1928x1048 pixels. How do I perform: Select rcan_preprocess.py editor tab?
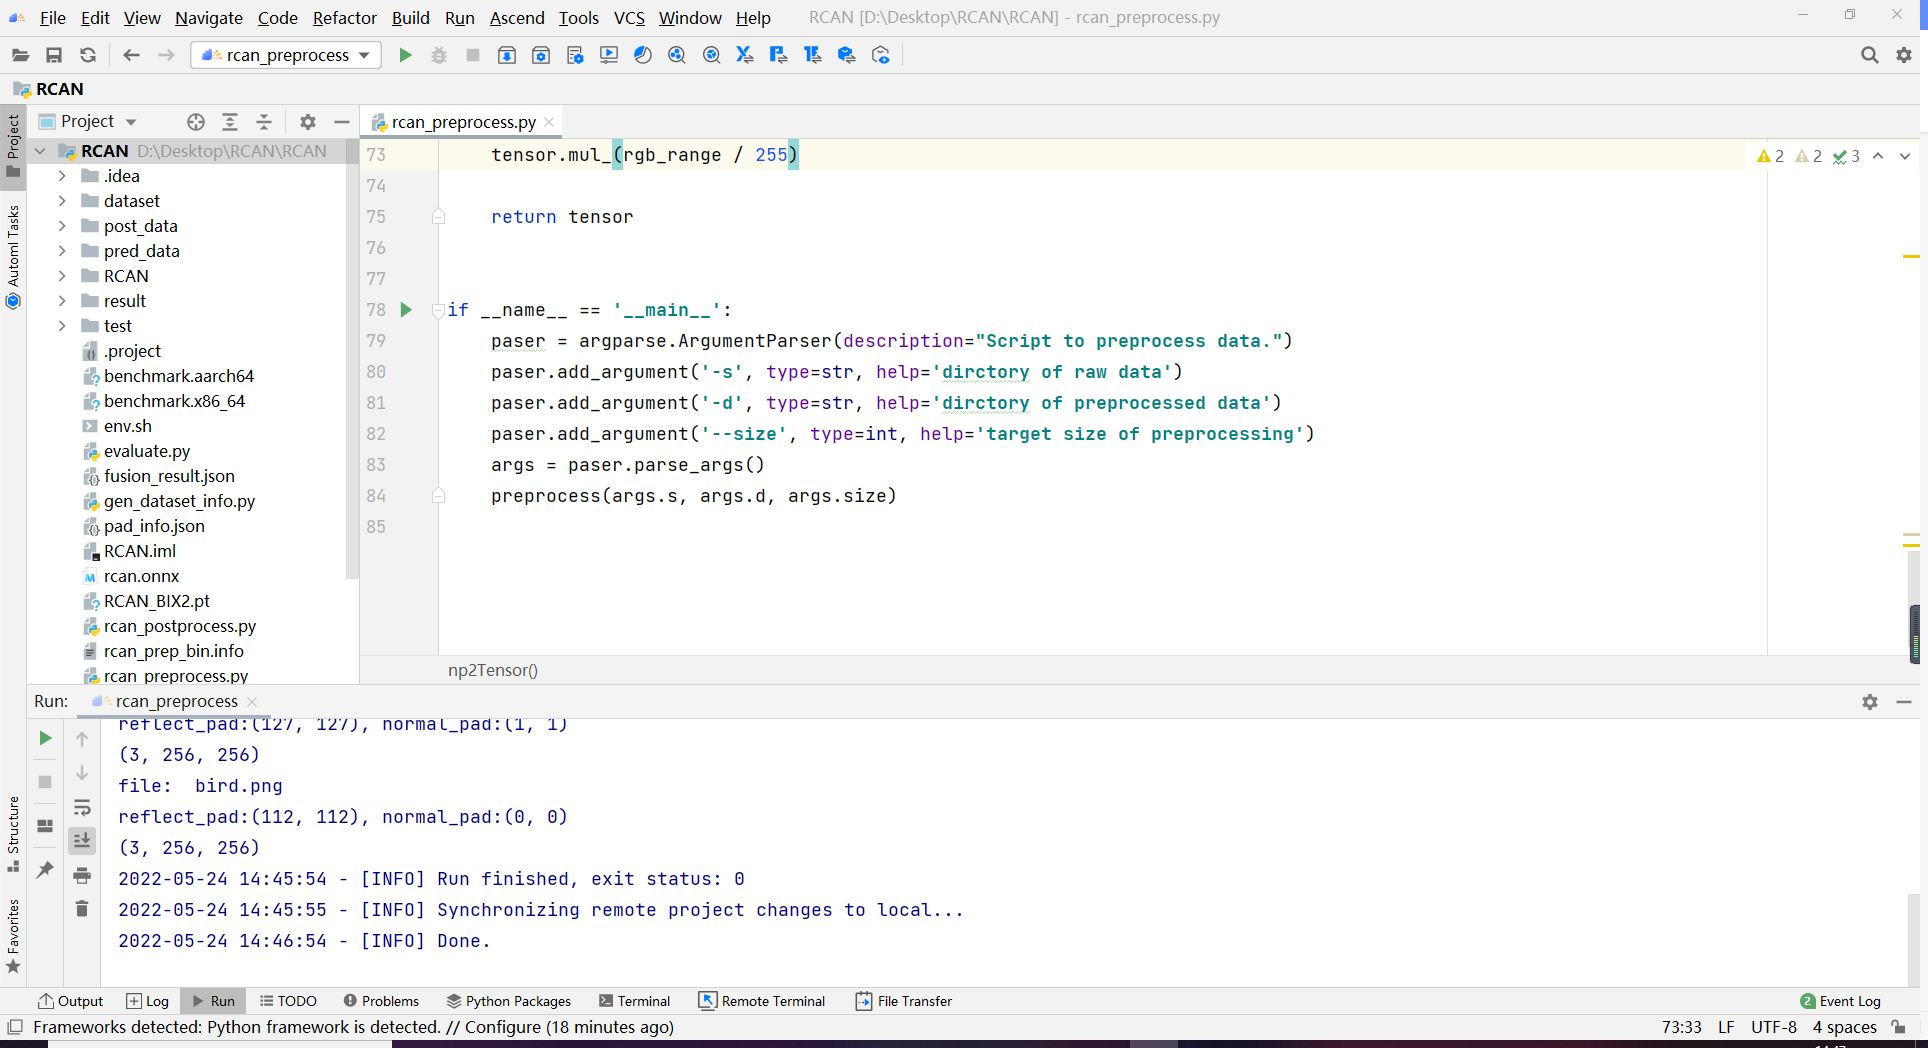click(462, 122)
